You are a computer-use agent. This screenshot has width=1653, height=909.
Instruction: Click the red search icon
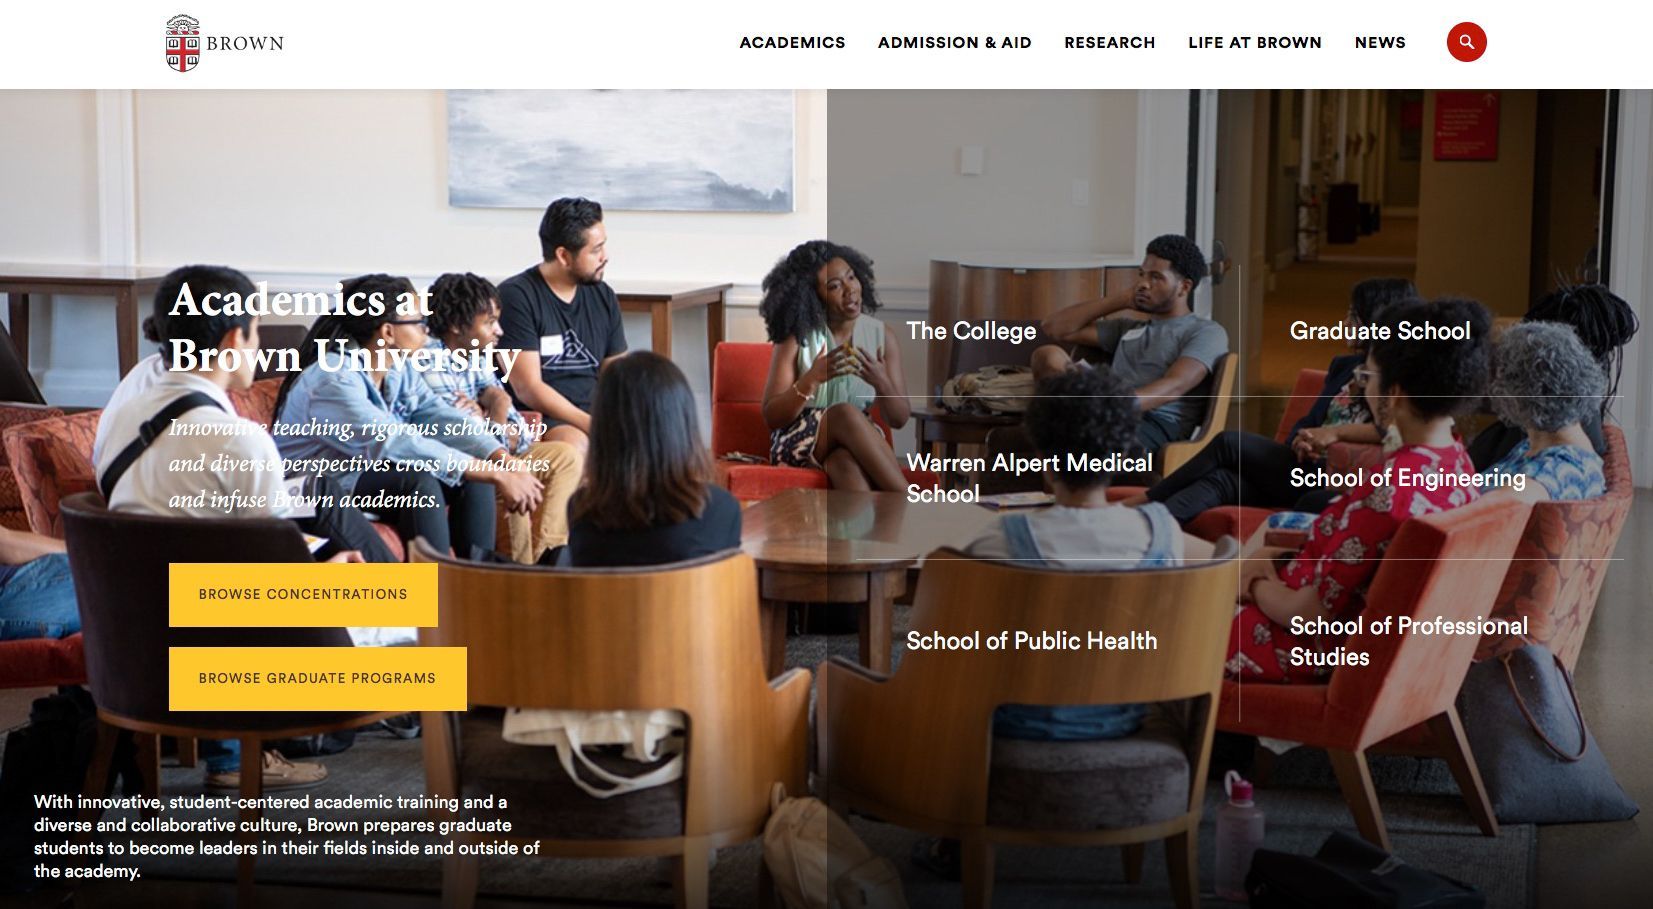tap(1466, 42)
